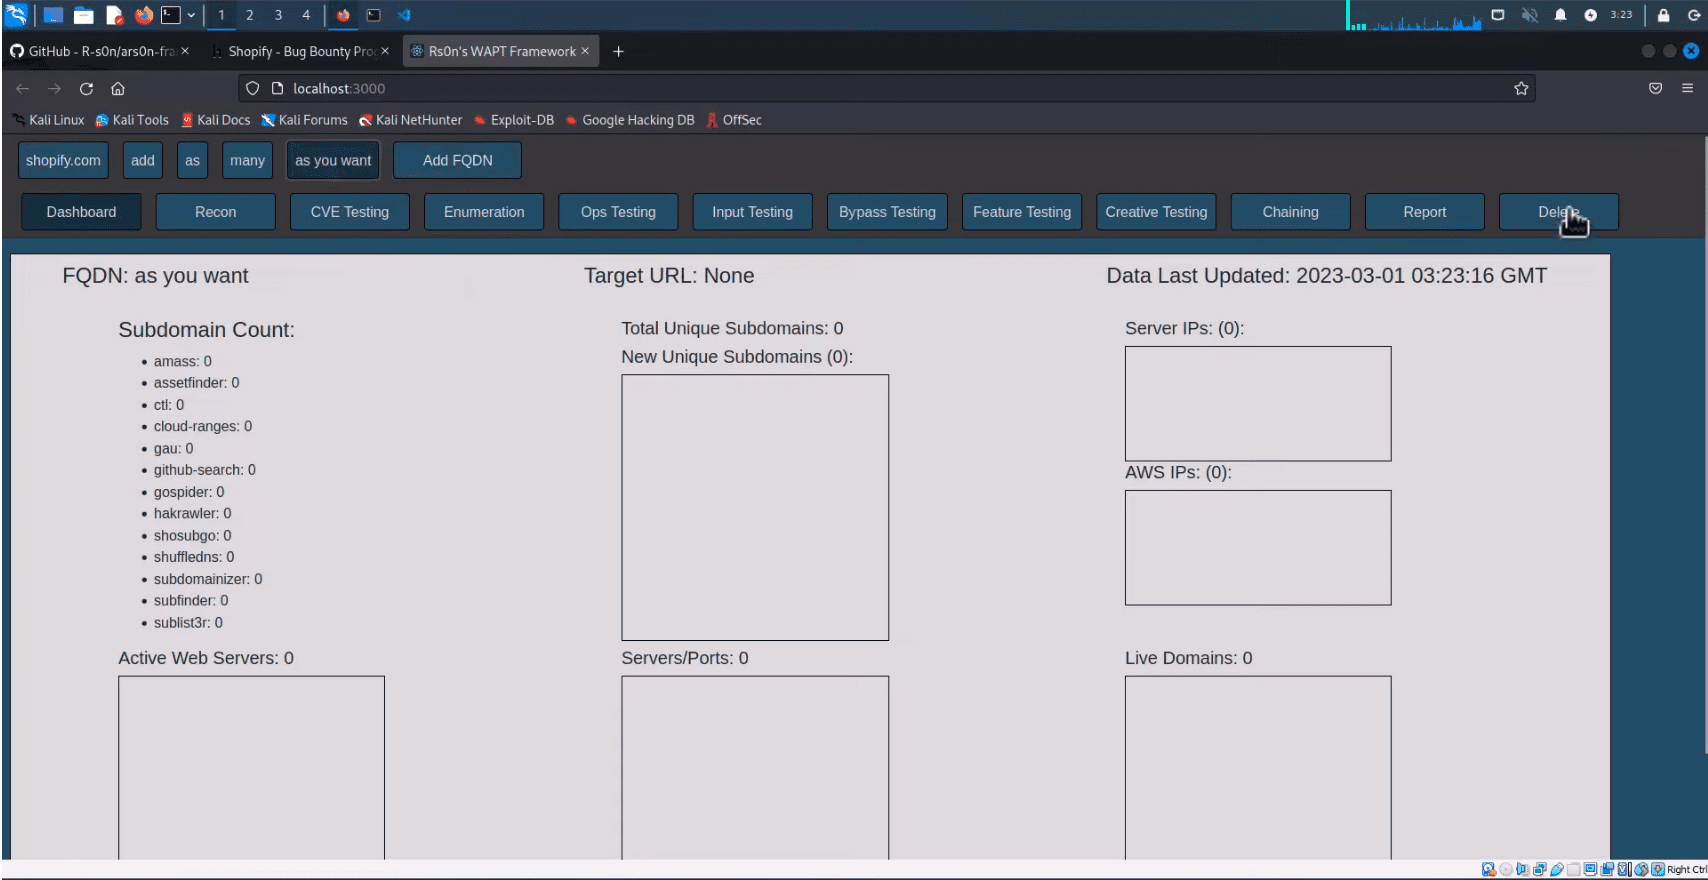Select the 'add' FQDN button
1708x880 pixels.
(x=143, y=160)
